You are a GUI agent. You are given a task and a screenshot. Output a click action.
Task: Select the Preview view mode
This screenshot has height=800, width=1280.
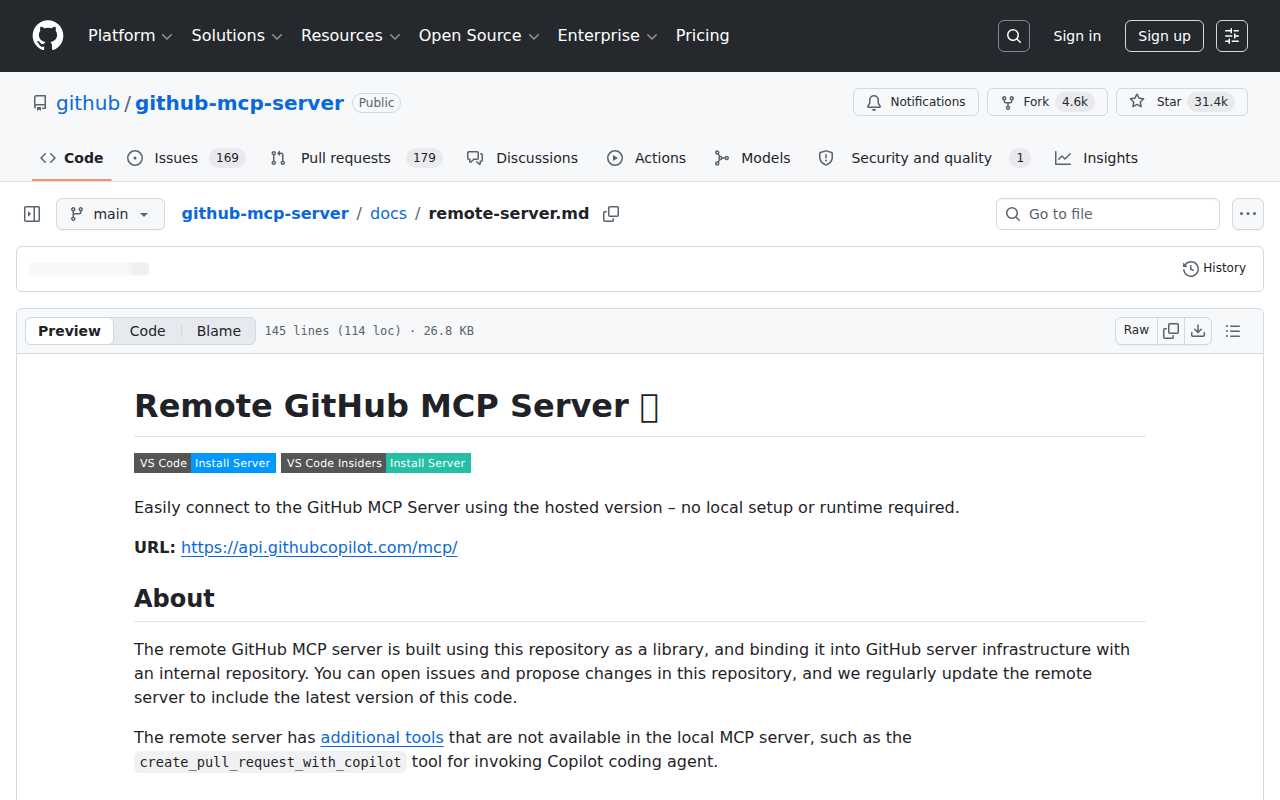(69, 331)
